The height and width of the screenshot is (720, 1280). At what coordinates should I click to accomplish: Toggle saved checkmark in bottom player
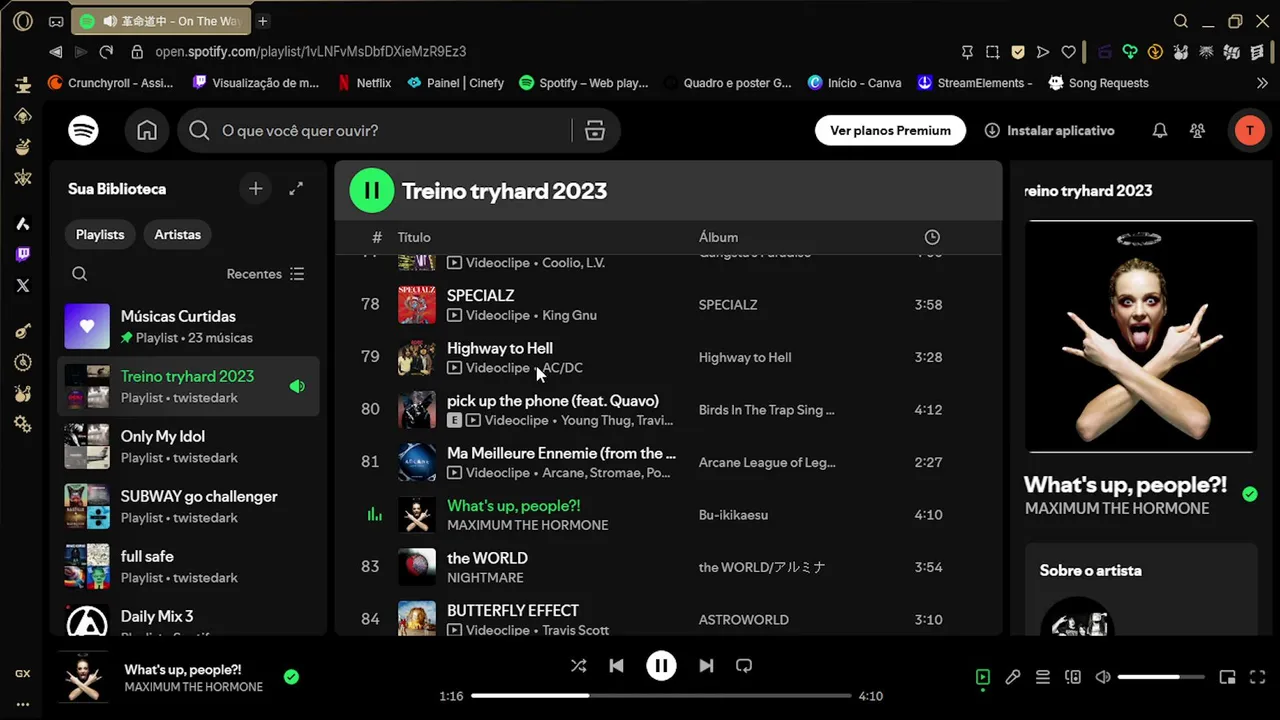[x=291, y=677]
